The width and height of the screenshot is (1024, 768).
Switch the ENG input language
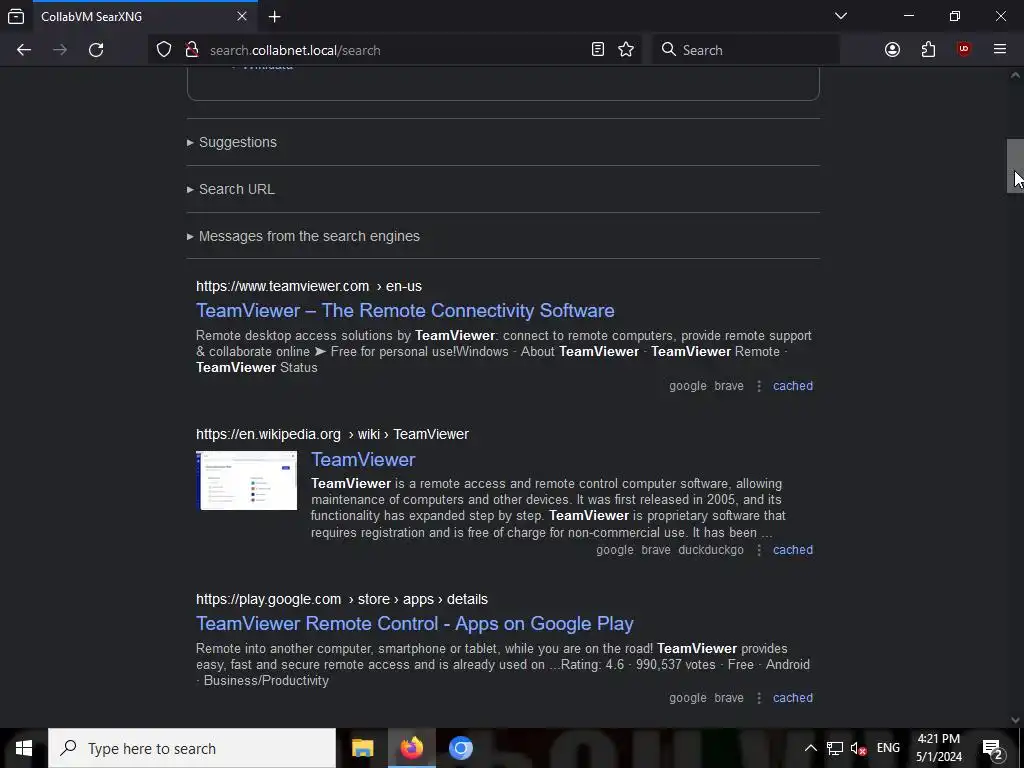pos(888,748)
